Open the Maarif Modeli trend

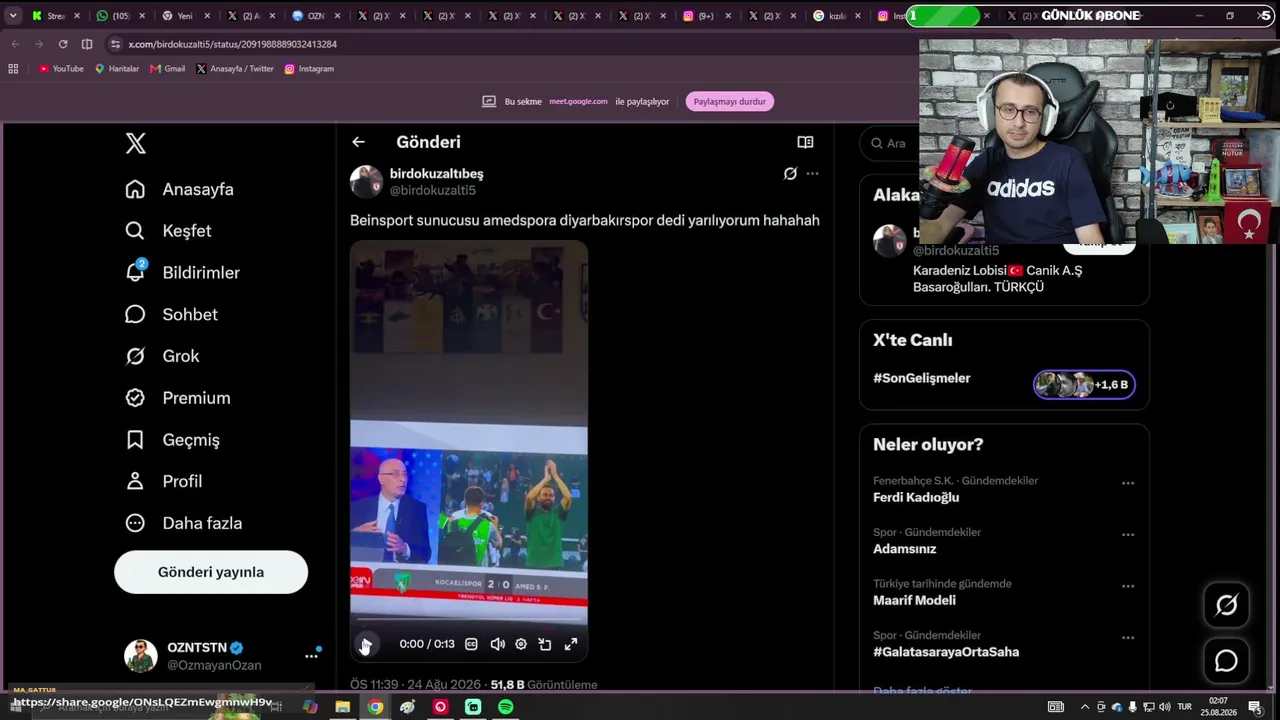pos(914,600)
